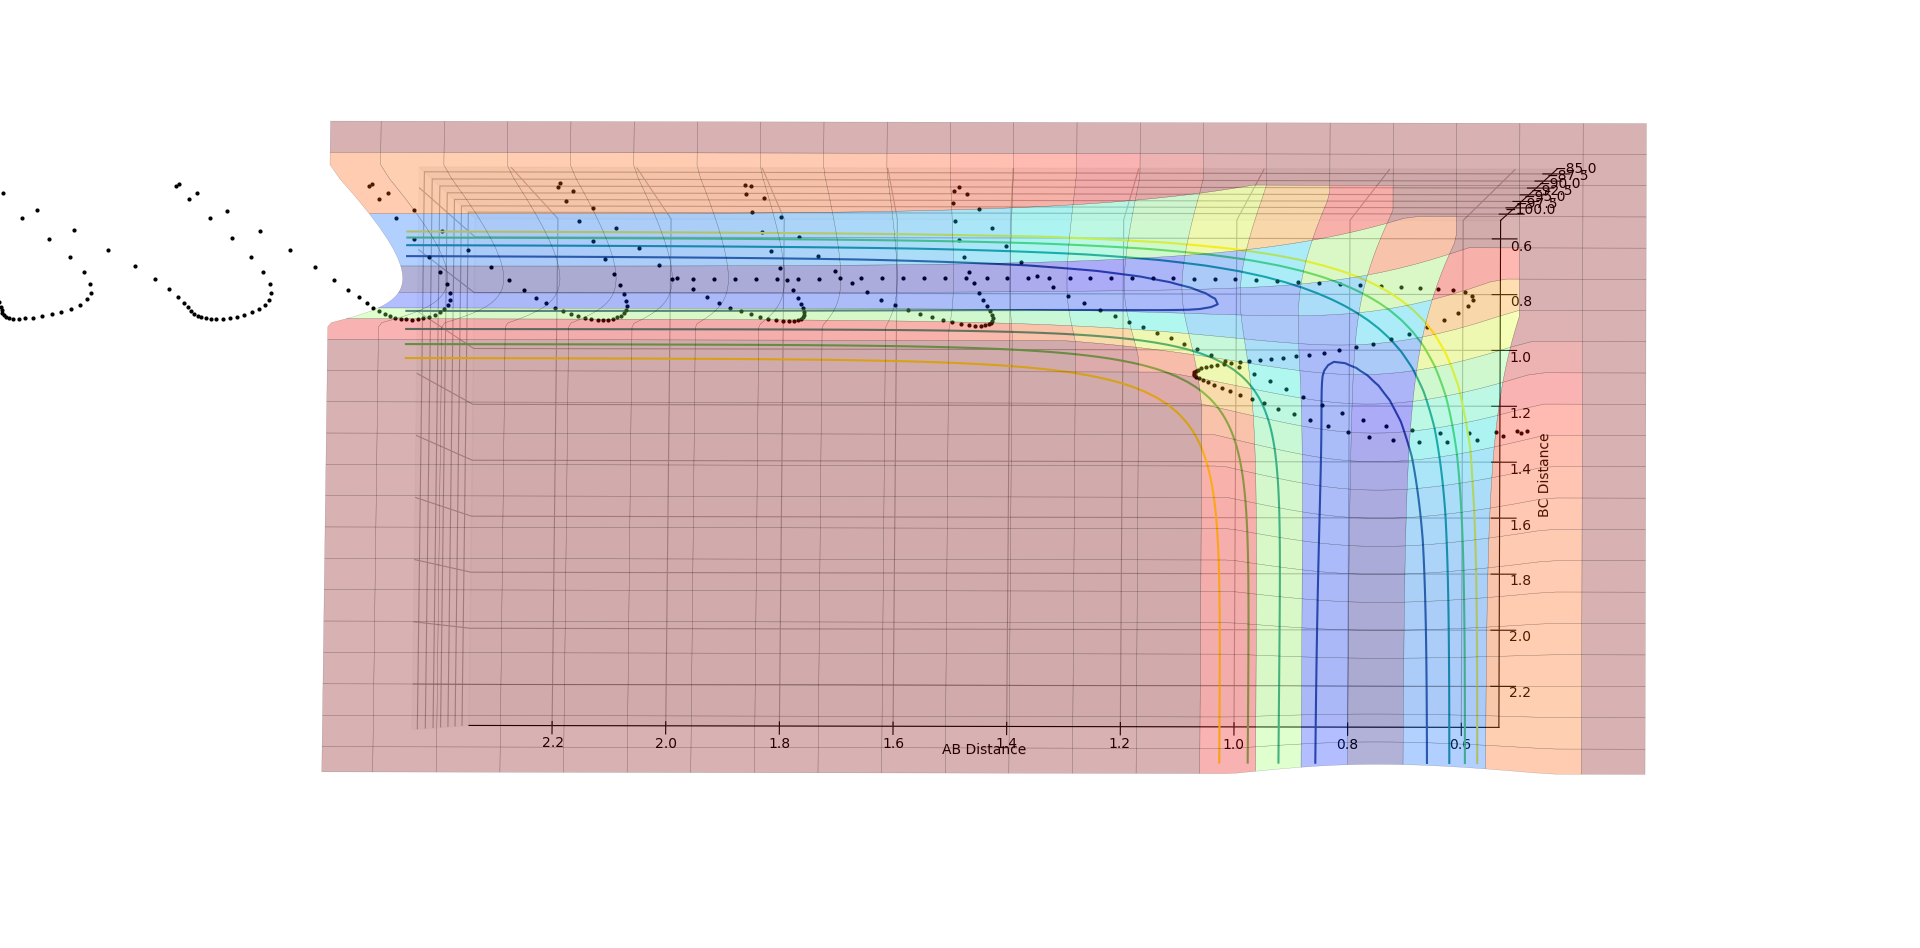Screen dimensions: 1920x948
Task: Click the 1.6 tick label on BC Distance axis
Action: coord(1521,525)
